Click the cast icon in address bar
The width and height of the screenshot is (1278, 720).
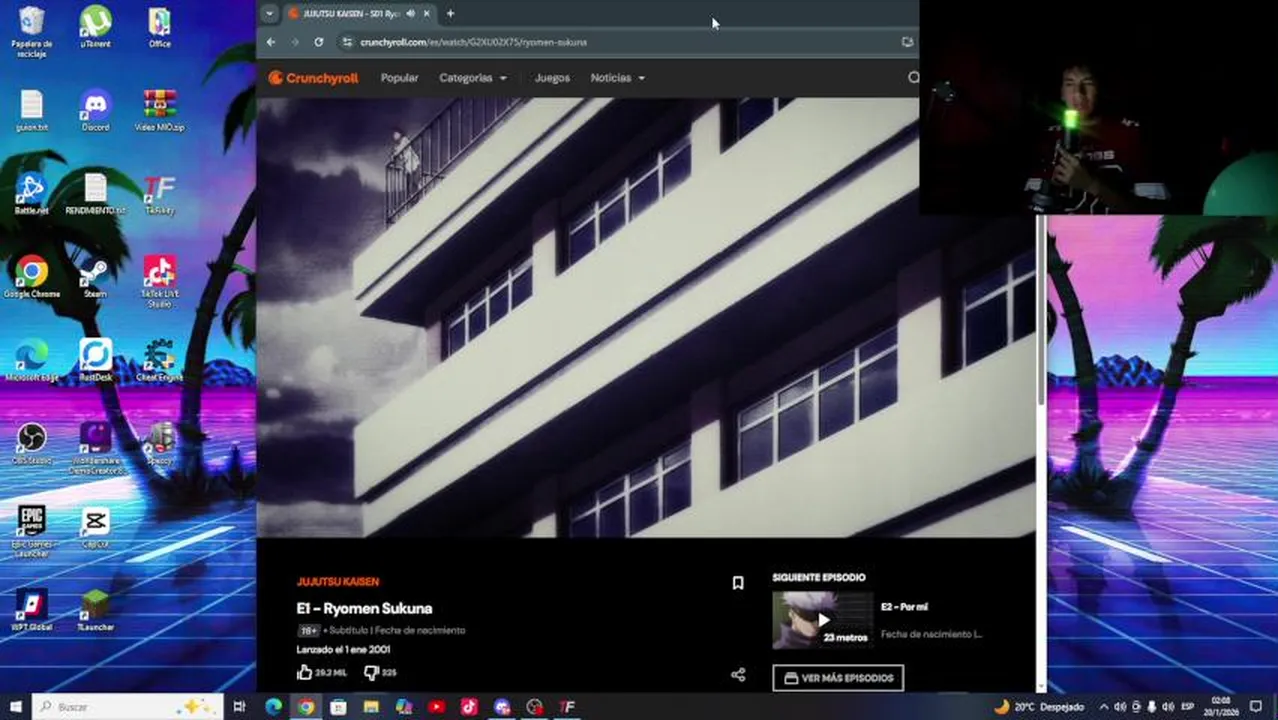coord(907,42)
